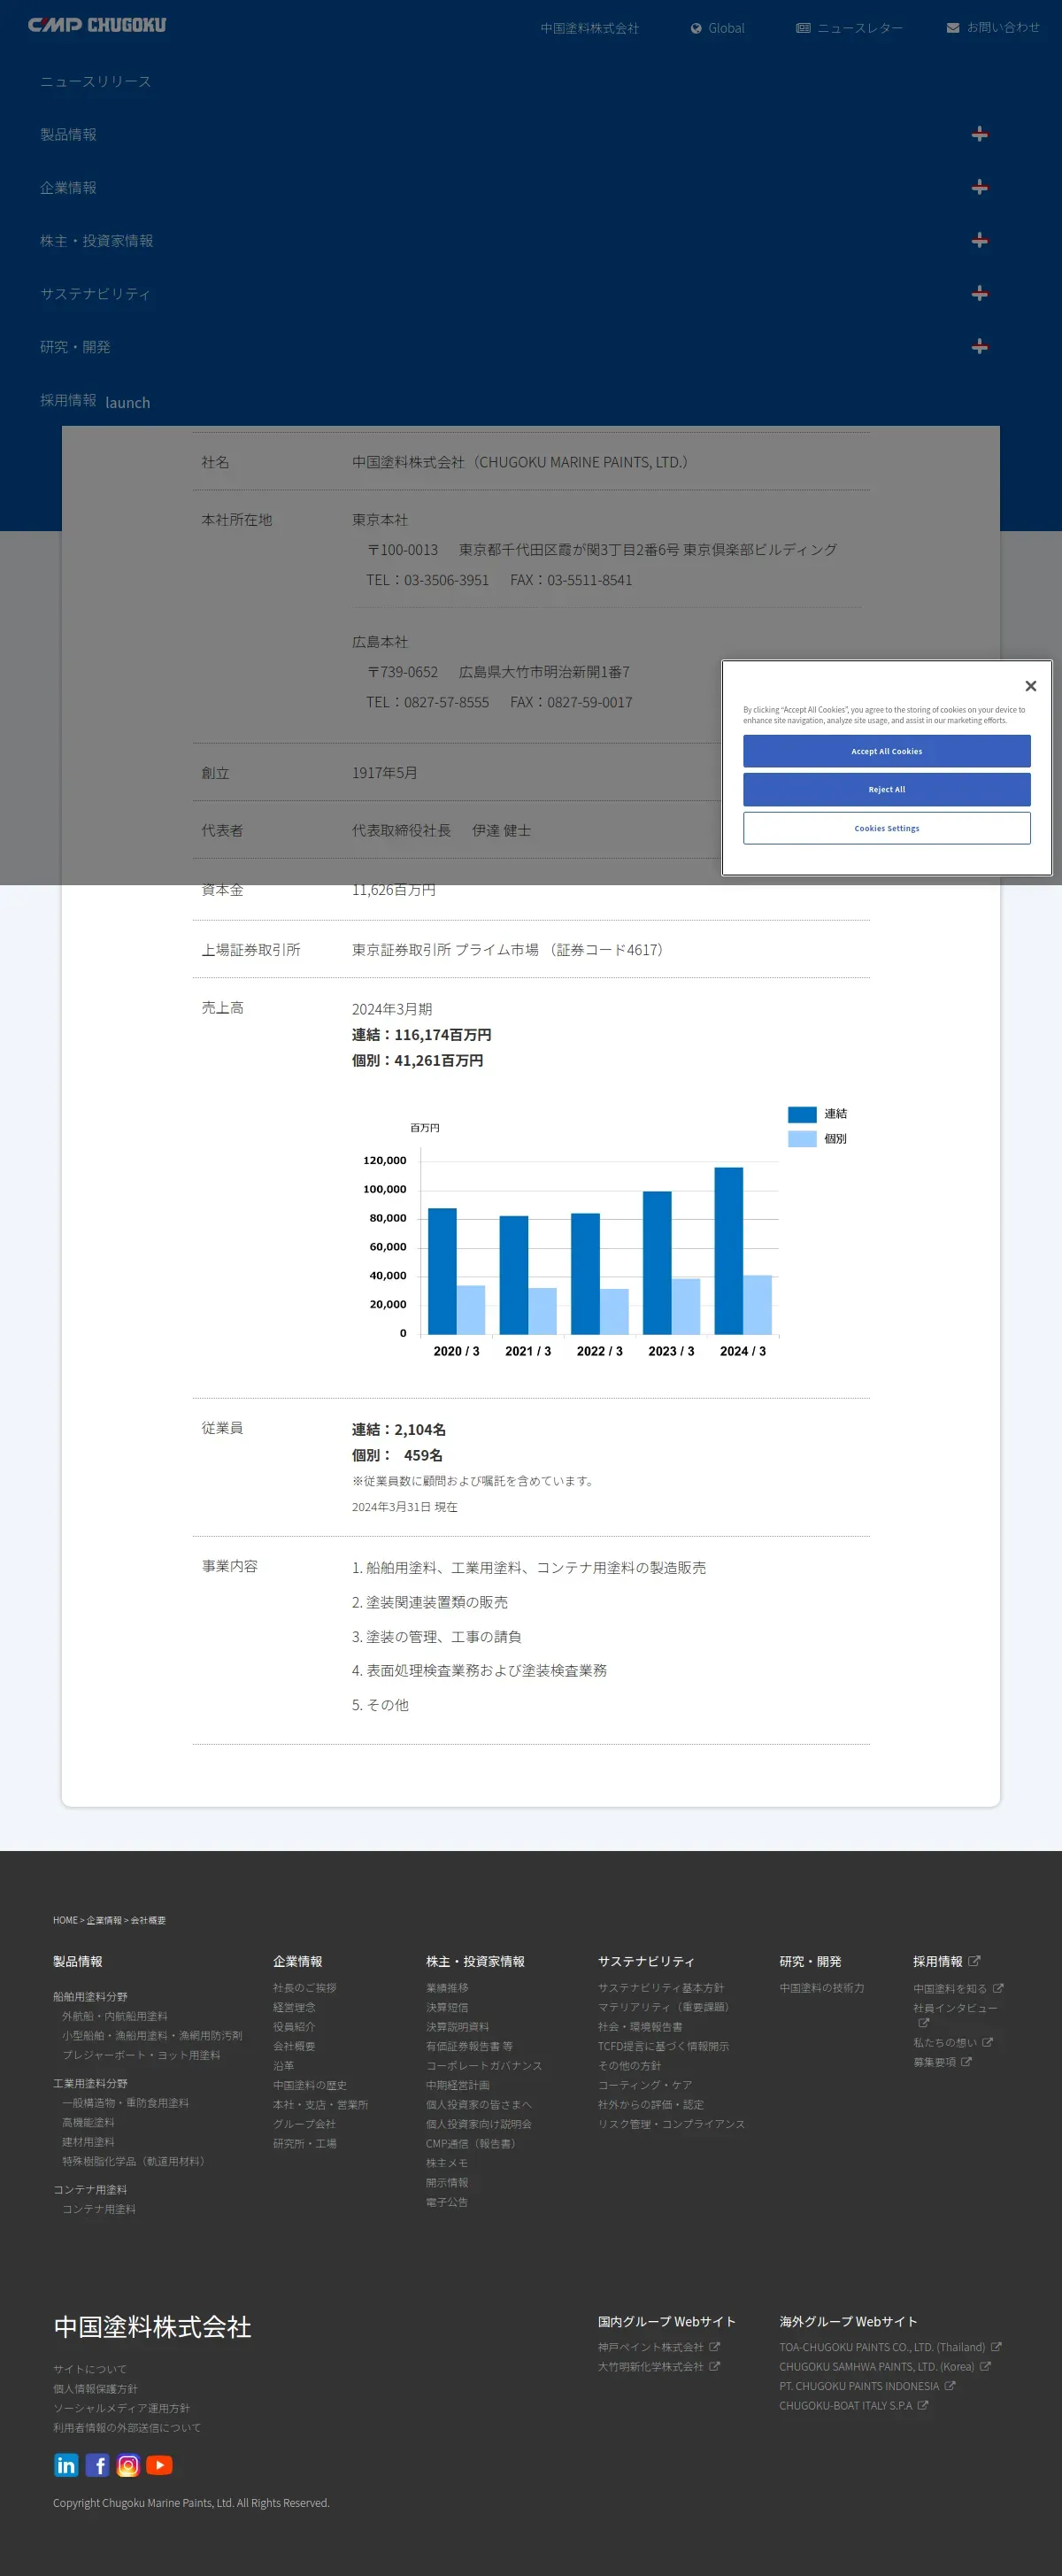Open 研究所・工場 footer link
Image resolution: width=1062 pixels, height=2576 pixels.
click(305, 2143)
